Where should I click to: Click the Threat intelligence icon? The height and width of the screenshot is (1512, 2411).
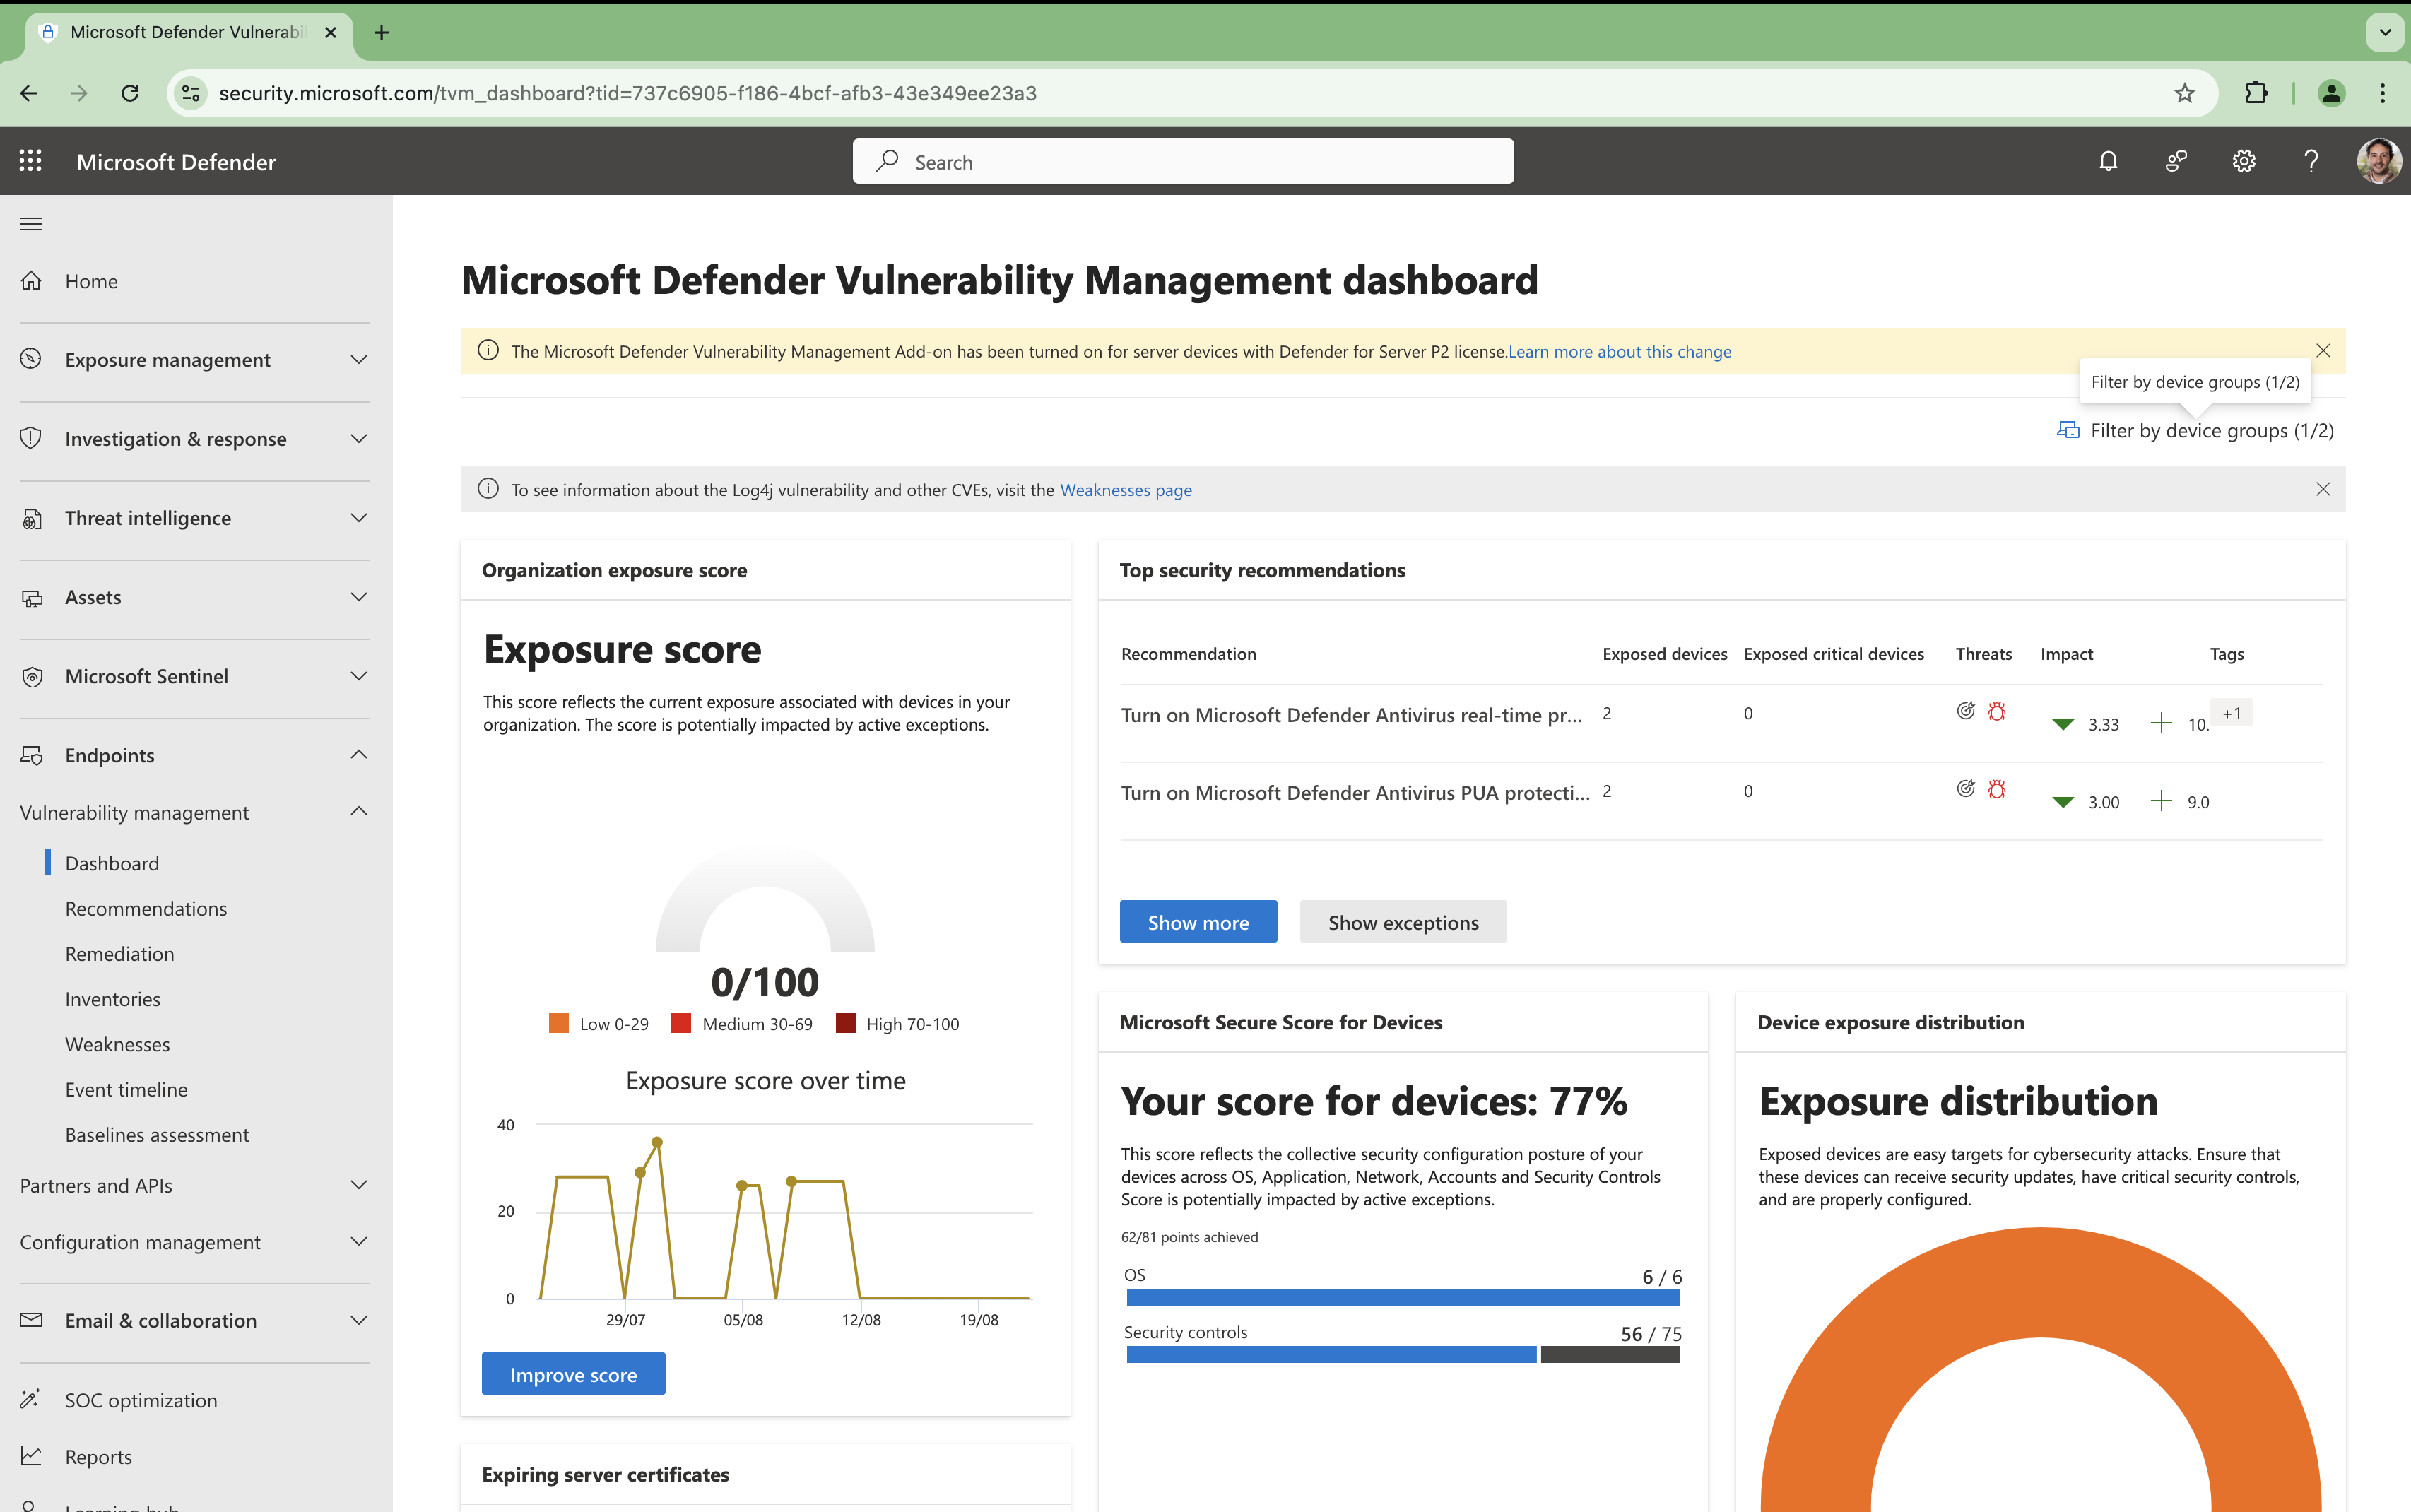tap(31, 518)
